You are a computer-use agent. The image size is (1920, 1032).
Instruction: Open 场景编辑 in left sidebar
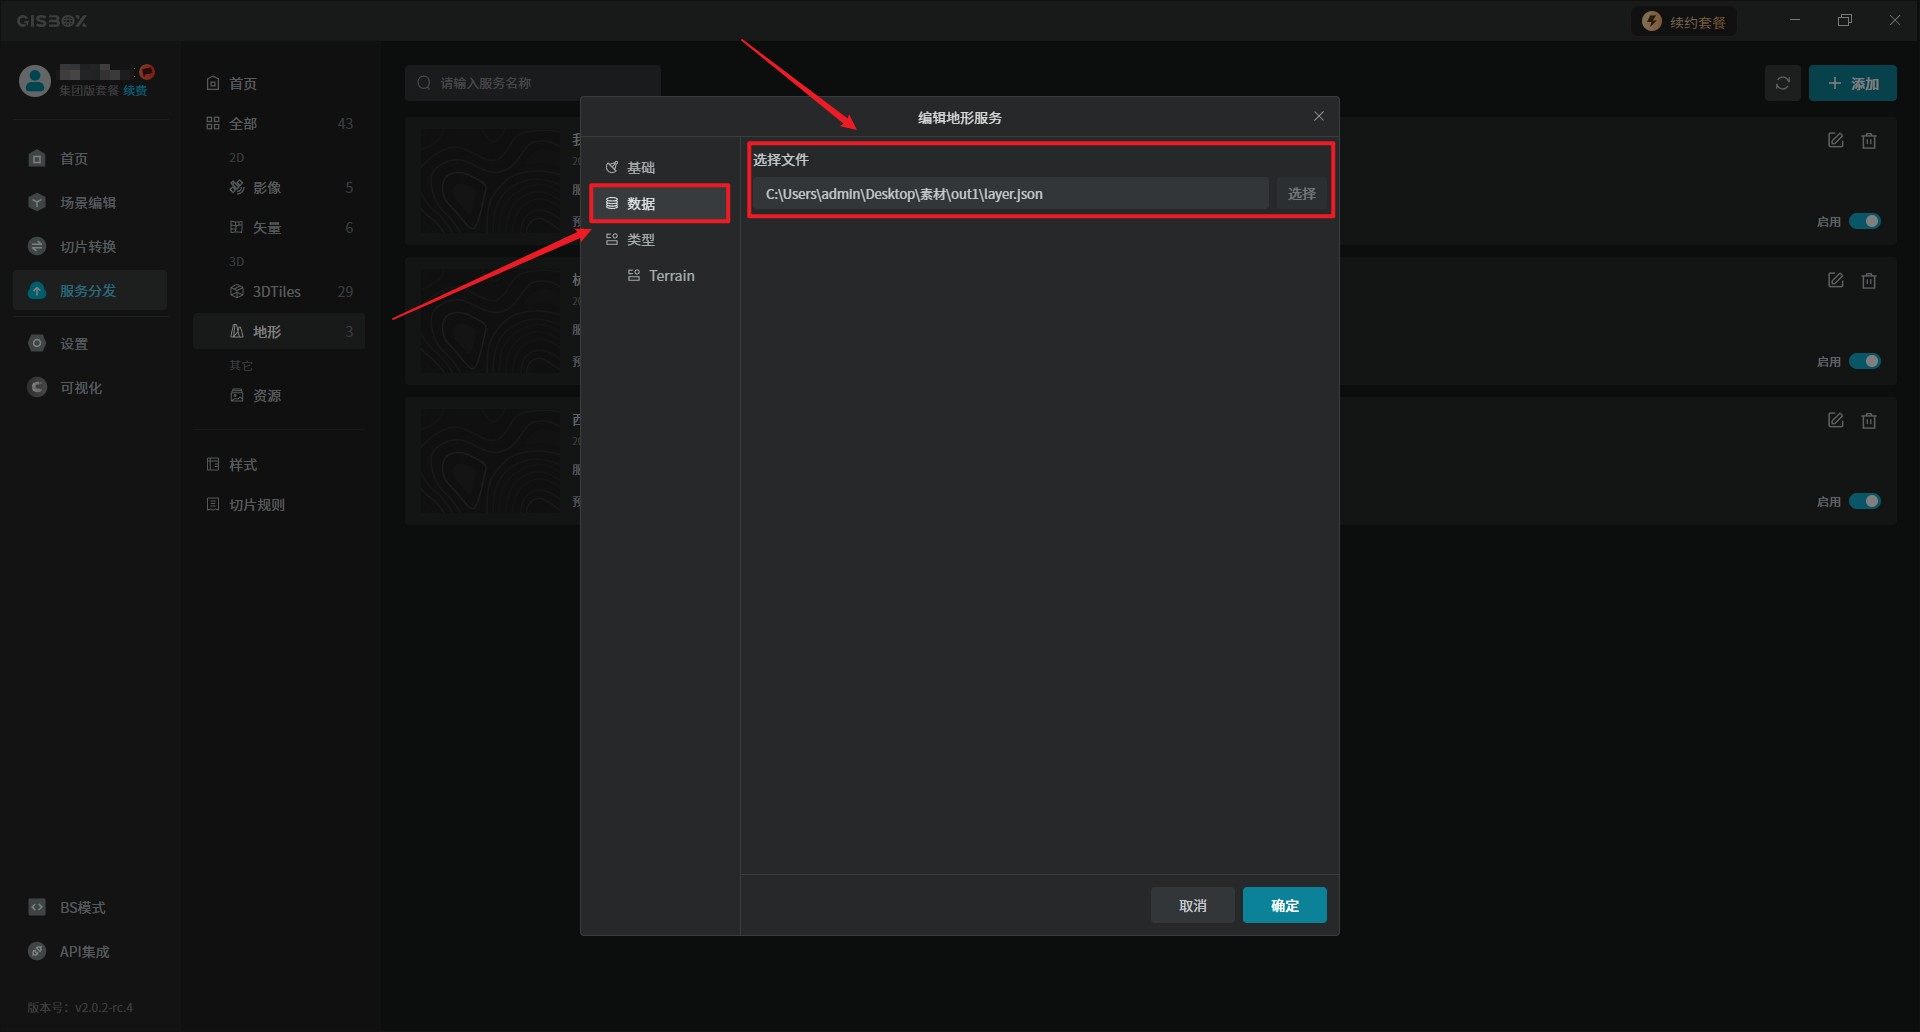(87, 203)
